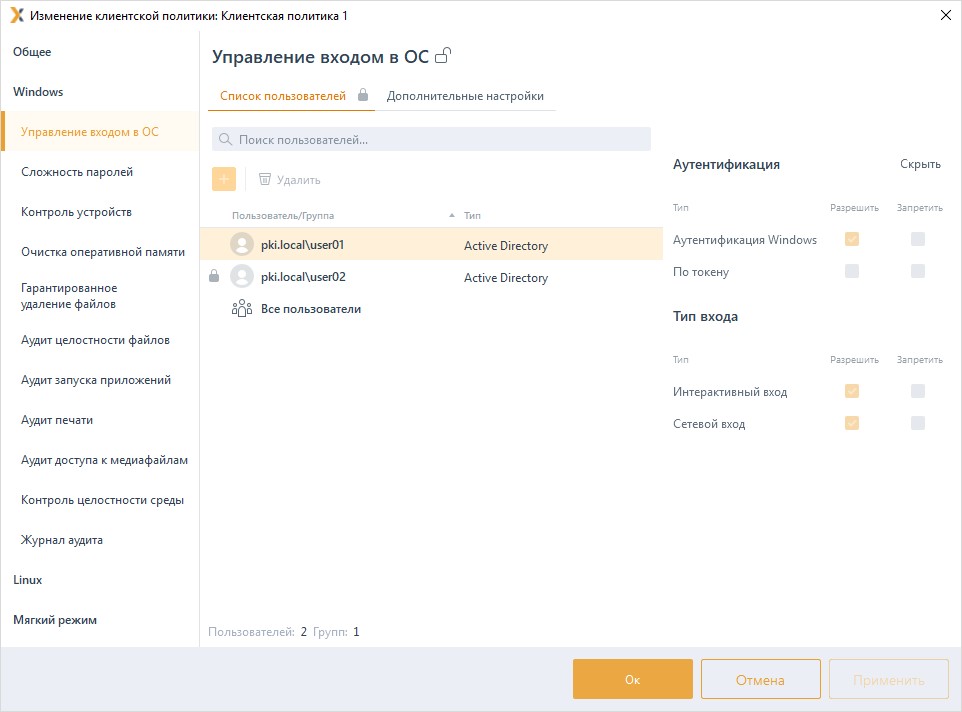This screenshot has height=712, width=962.
Task: Click the open padlock icon beside the page title
Action: pyautogui.click(x=443, y=56)
